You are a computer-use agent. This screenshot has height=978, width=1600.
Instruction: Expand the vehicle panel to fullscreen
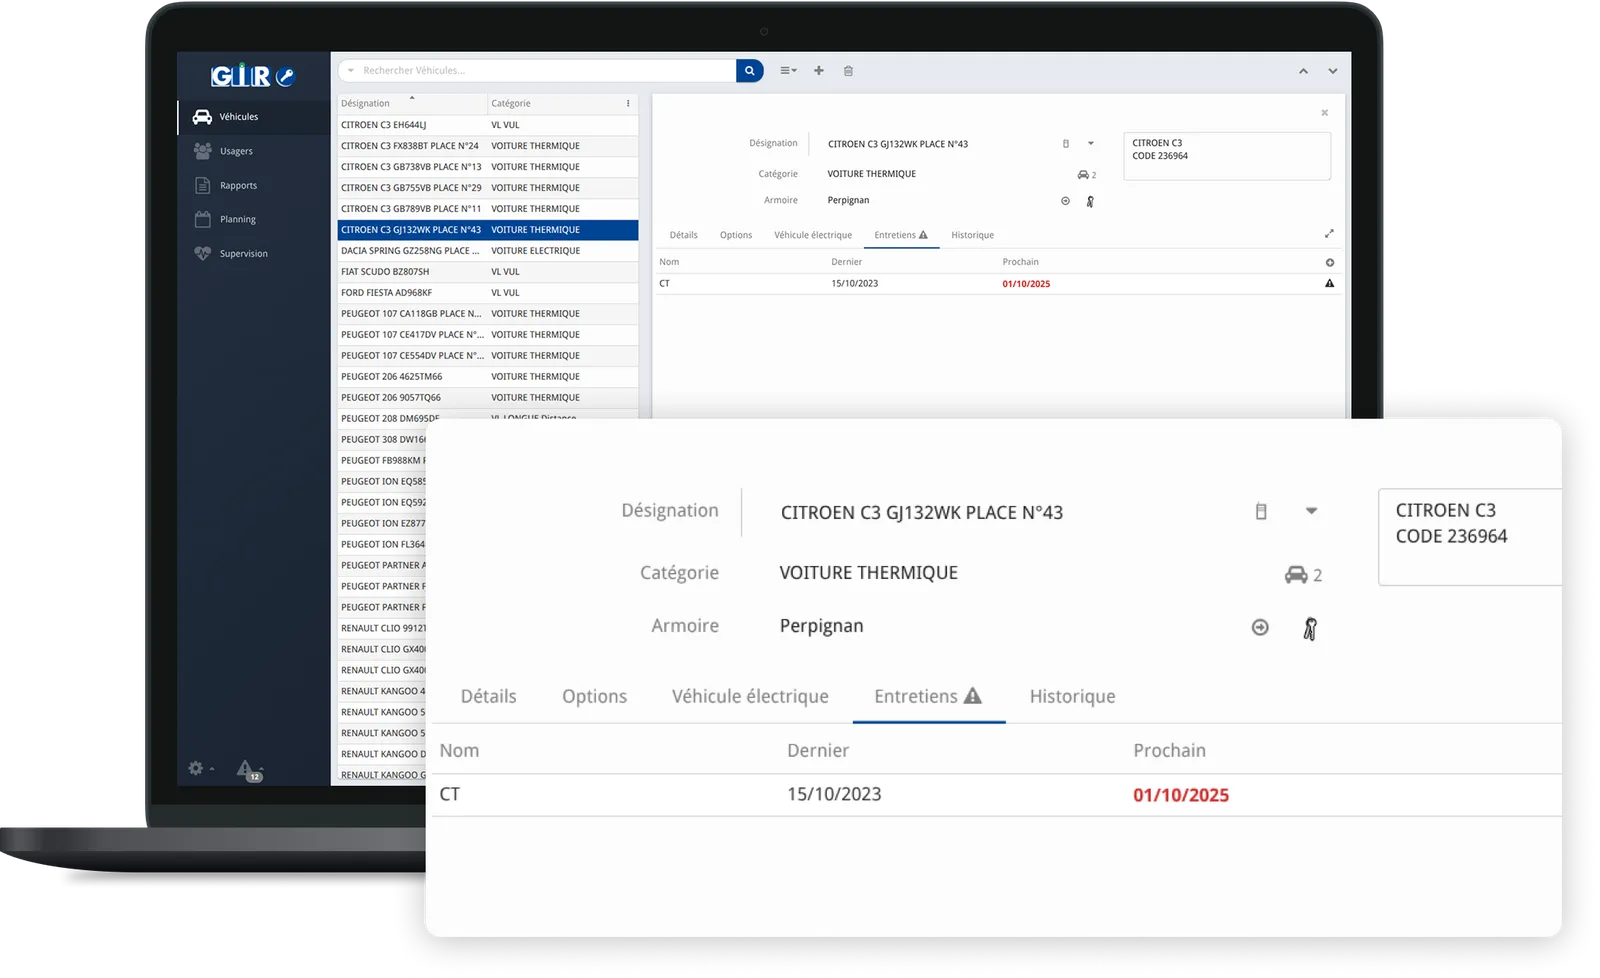tap(1330, 232)
